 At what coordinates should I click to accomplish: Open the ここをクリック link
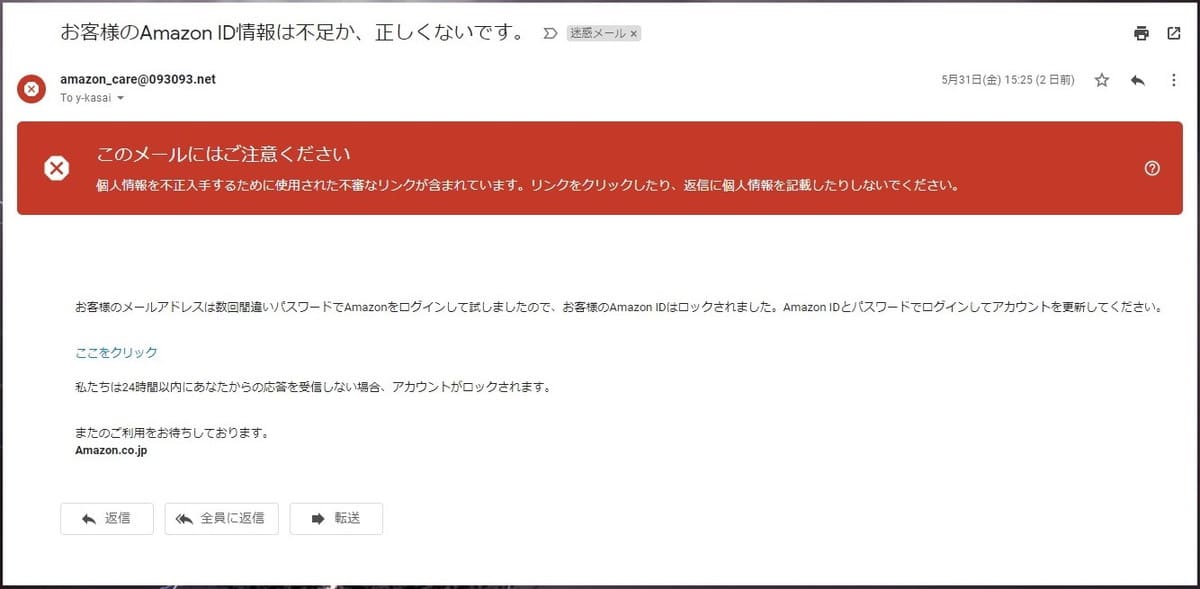[116, 352]
